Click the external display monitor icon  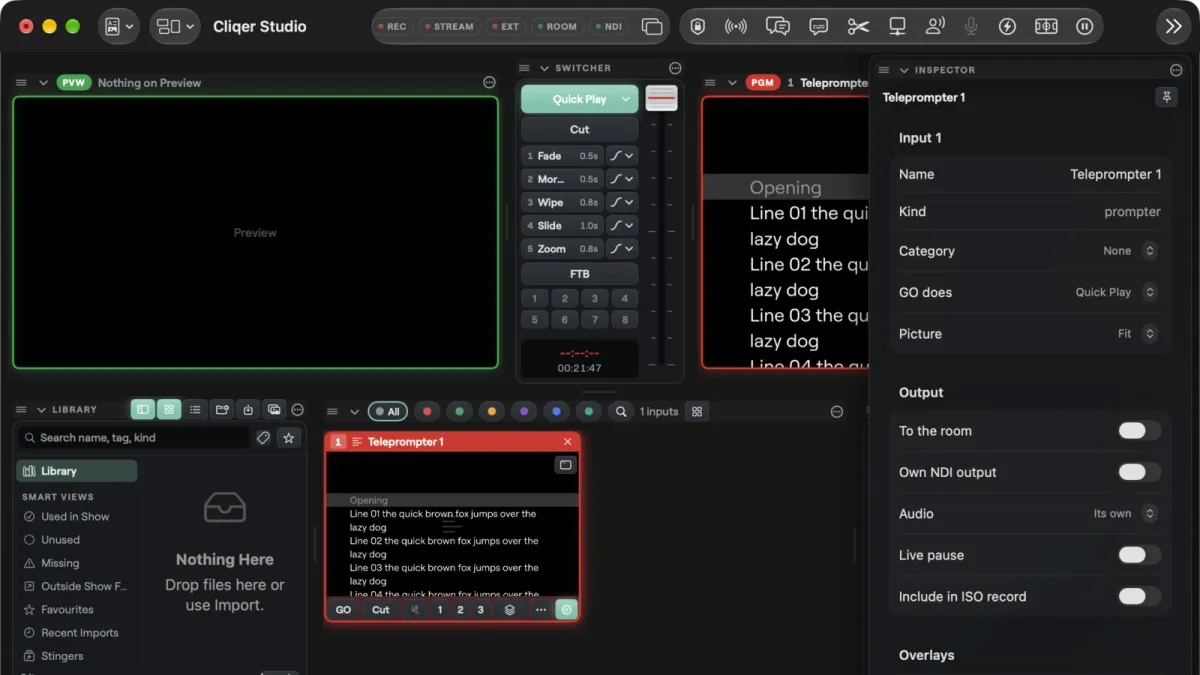[897, 27]
